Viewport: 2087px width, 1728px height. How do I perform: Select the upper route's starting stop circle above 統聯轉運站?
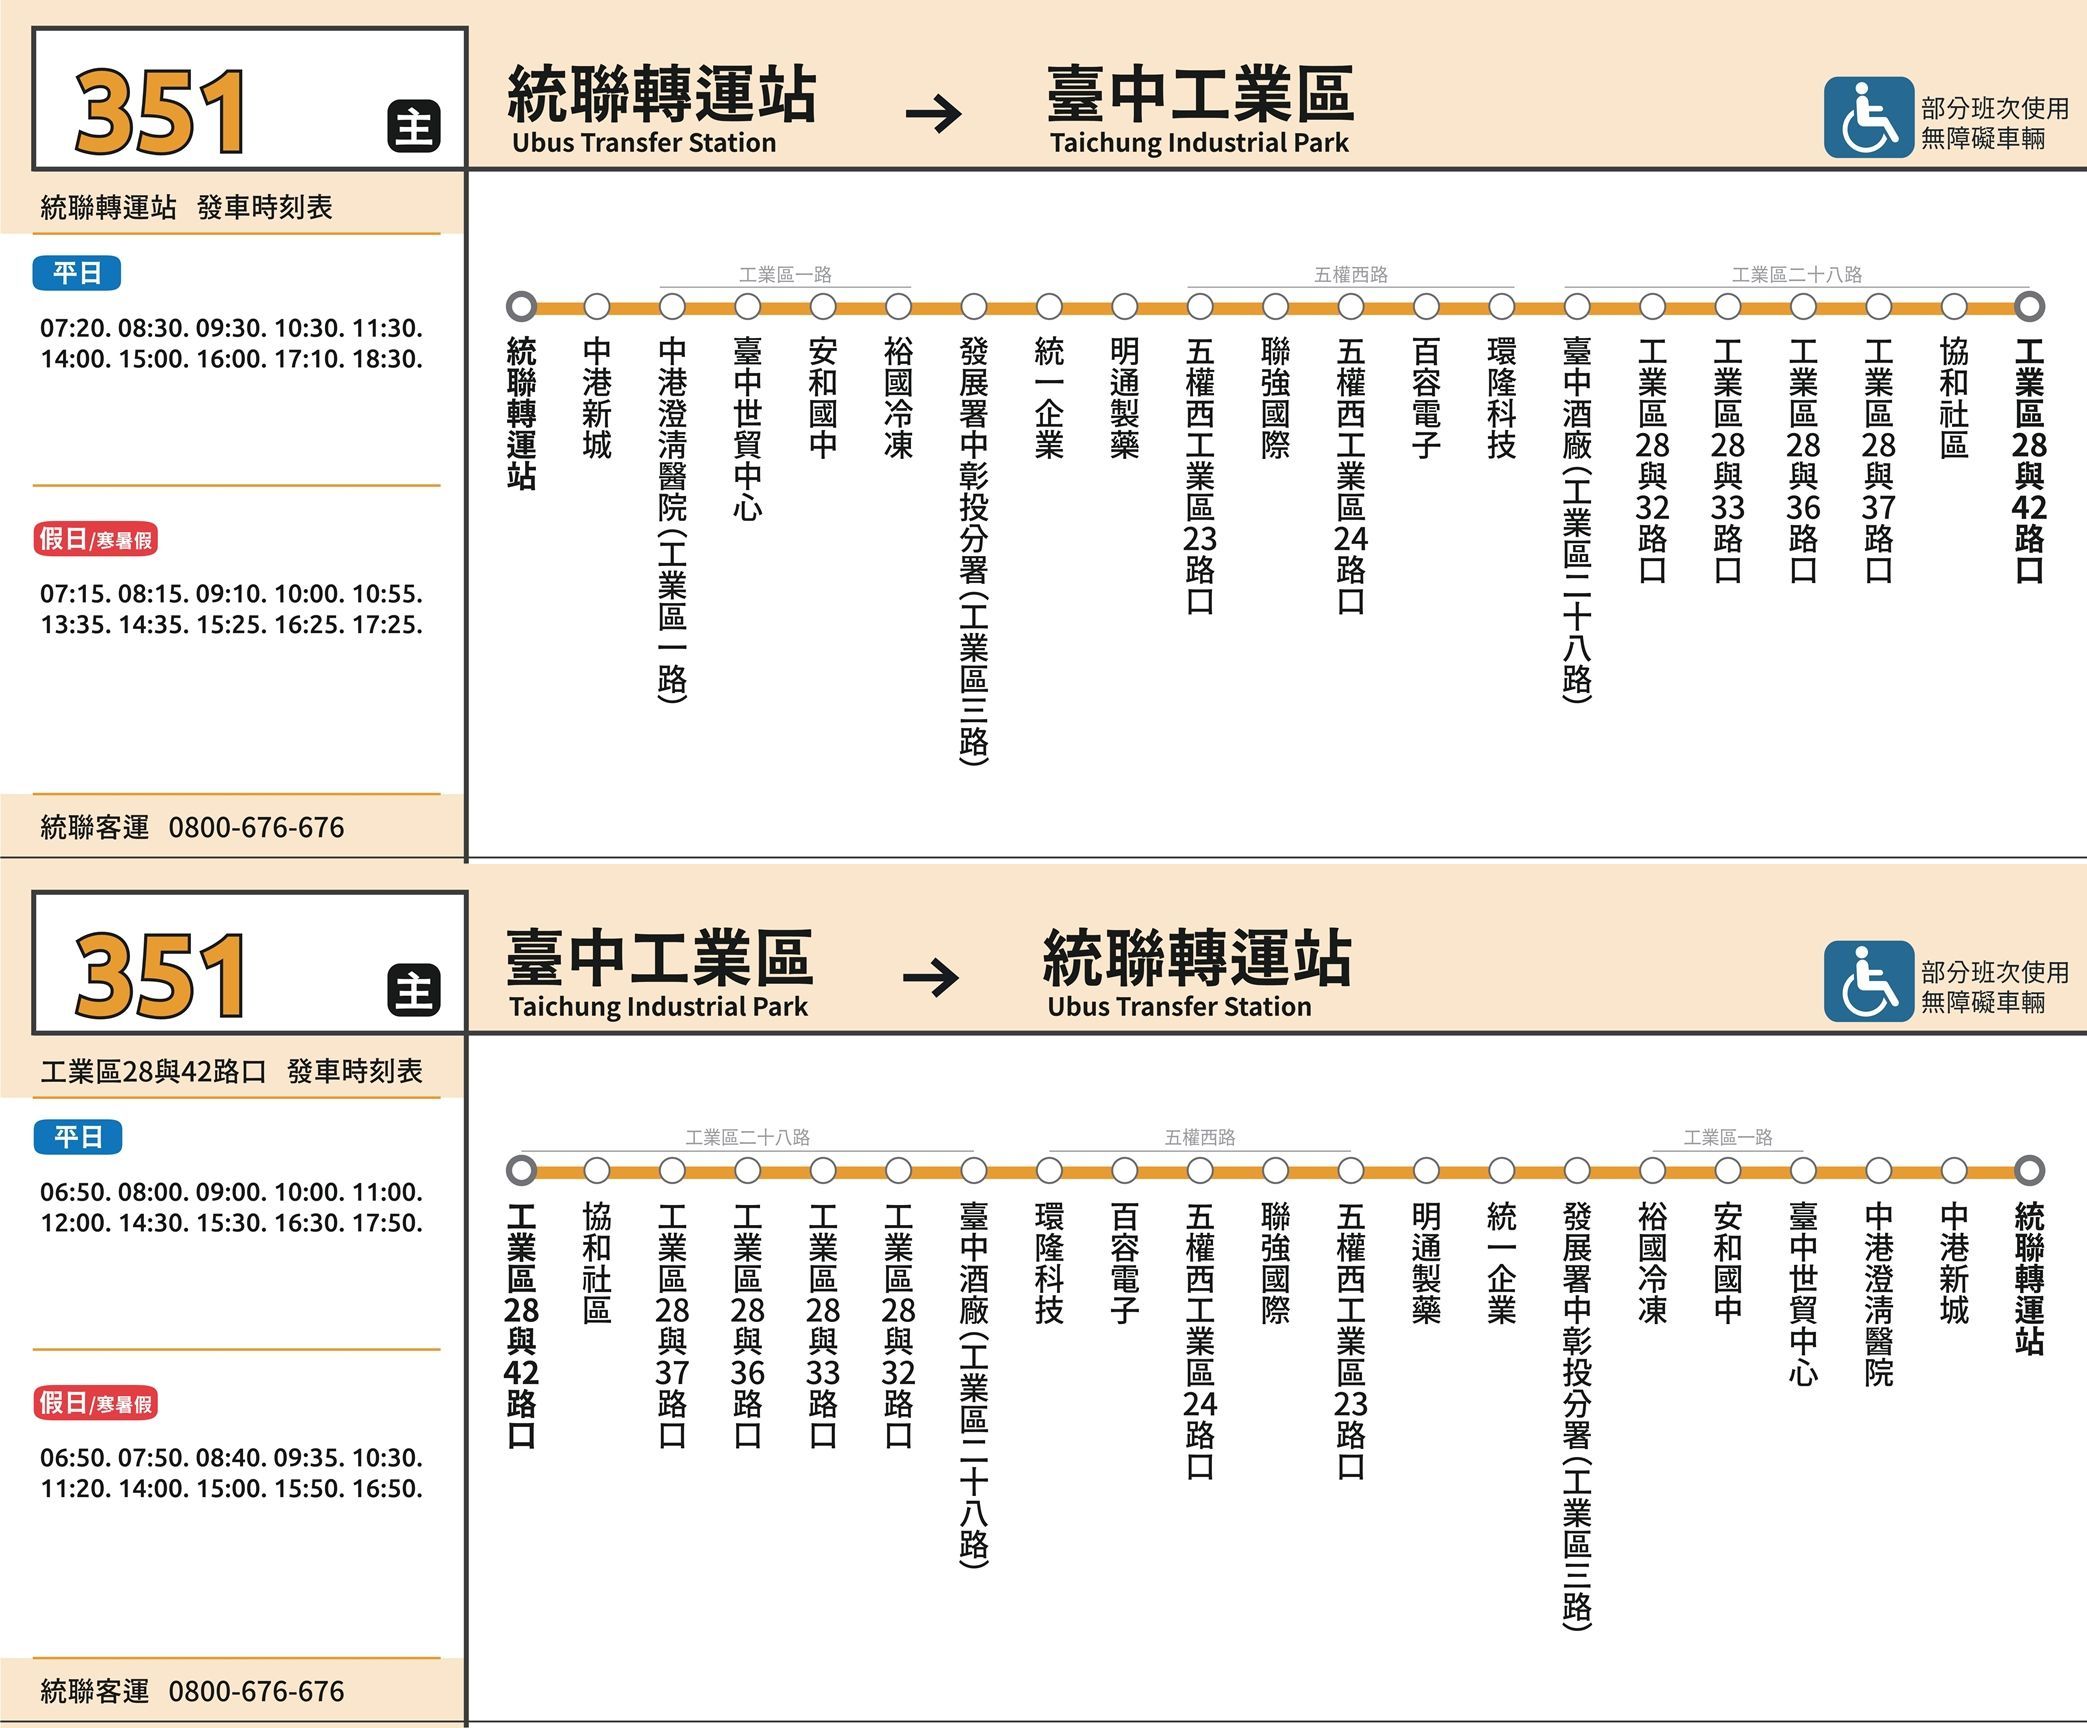[521, 306]
